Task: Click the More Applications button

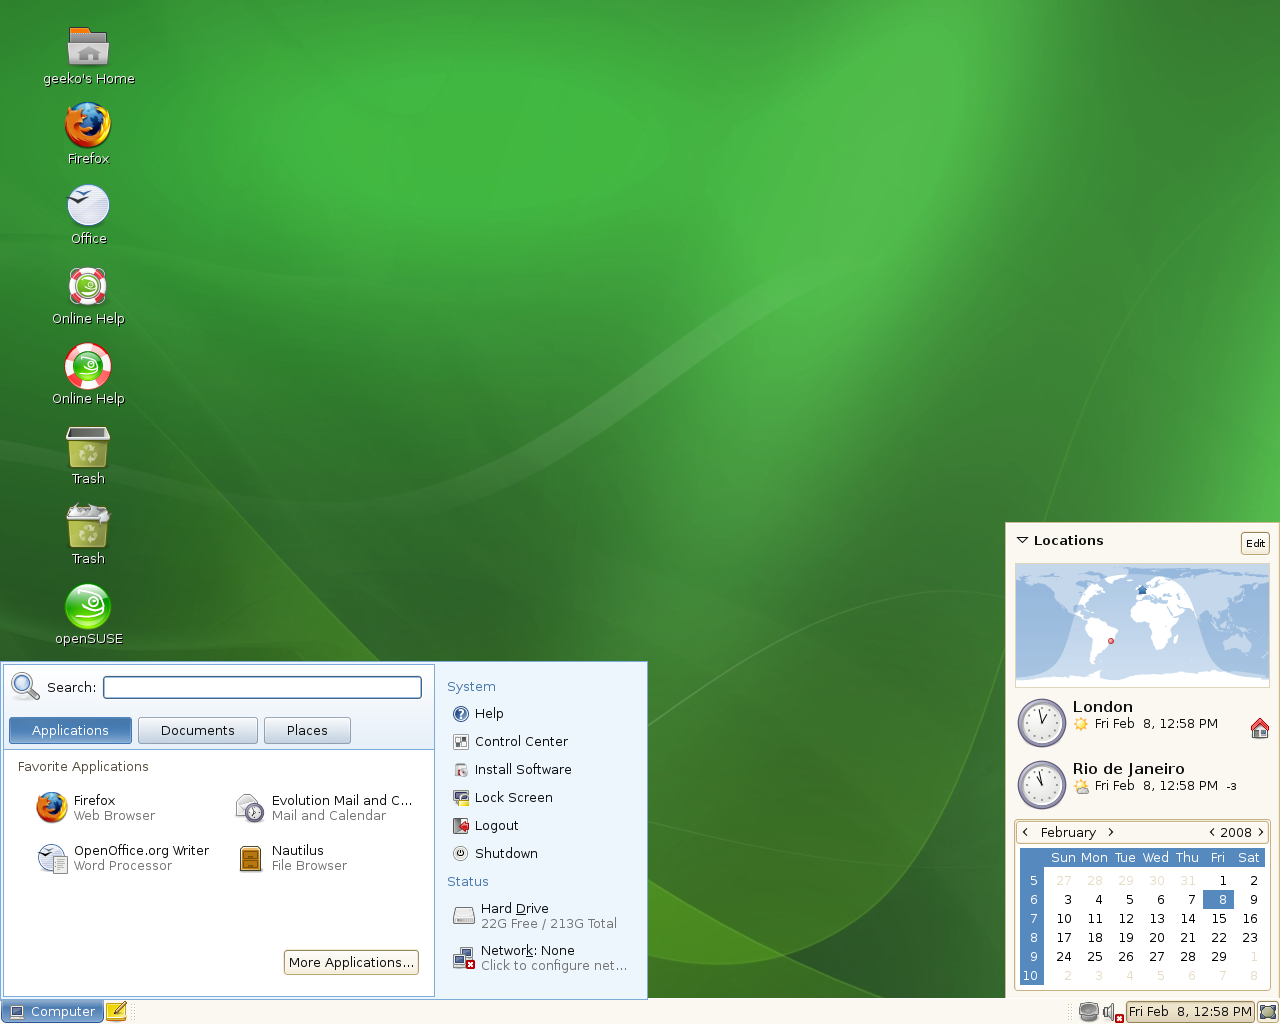Action: tap(351, 962)
